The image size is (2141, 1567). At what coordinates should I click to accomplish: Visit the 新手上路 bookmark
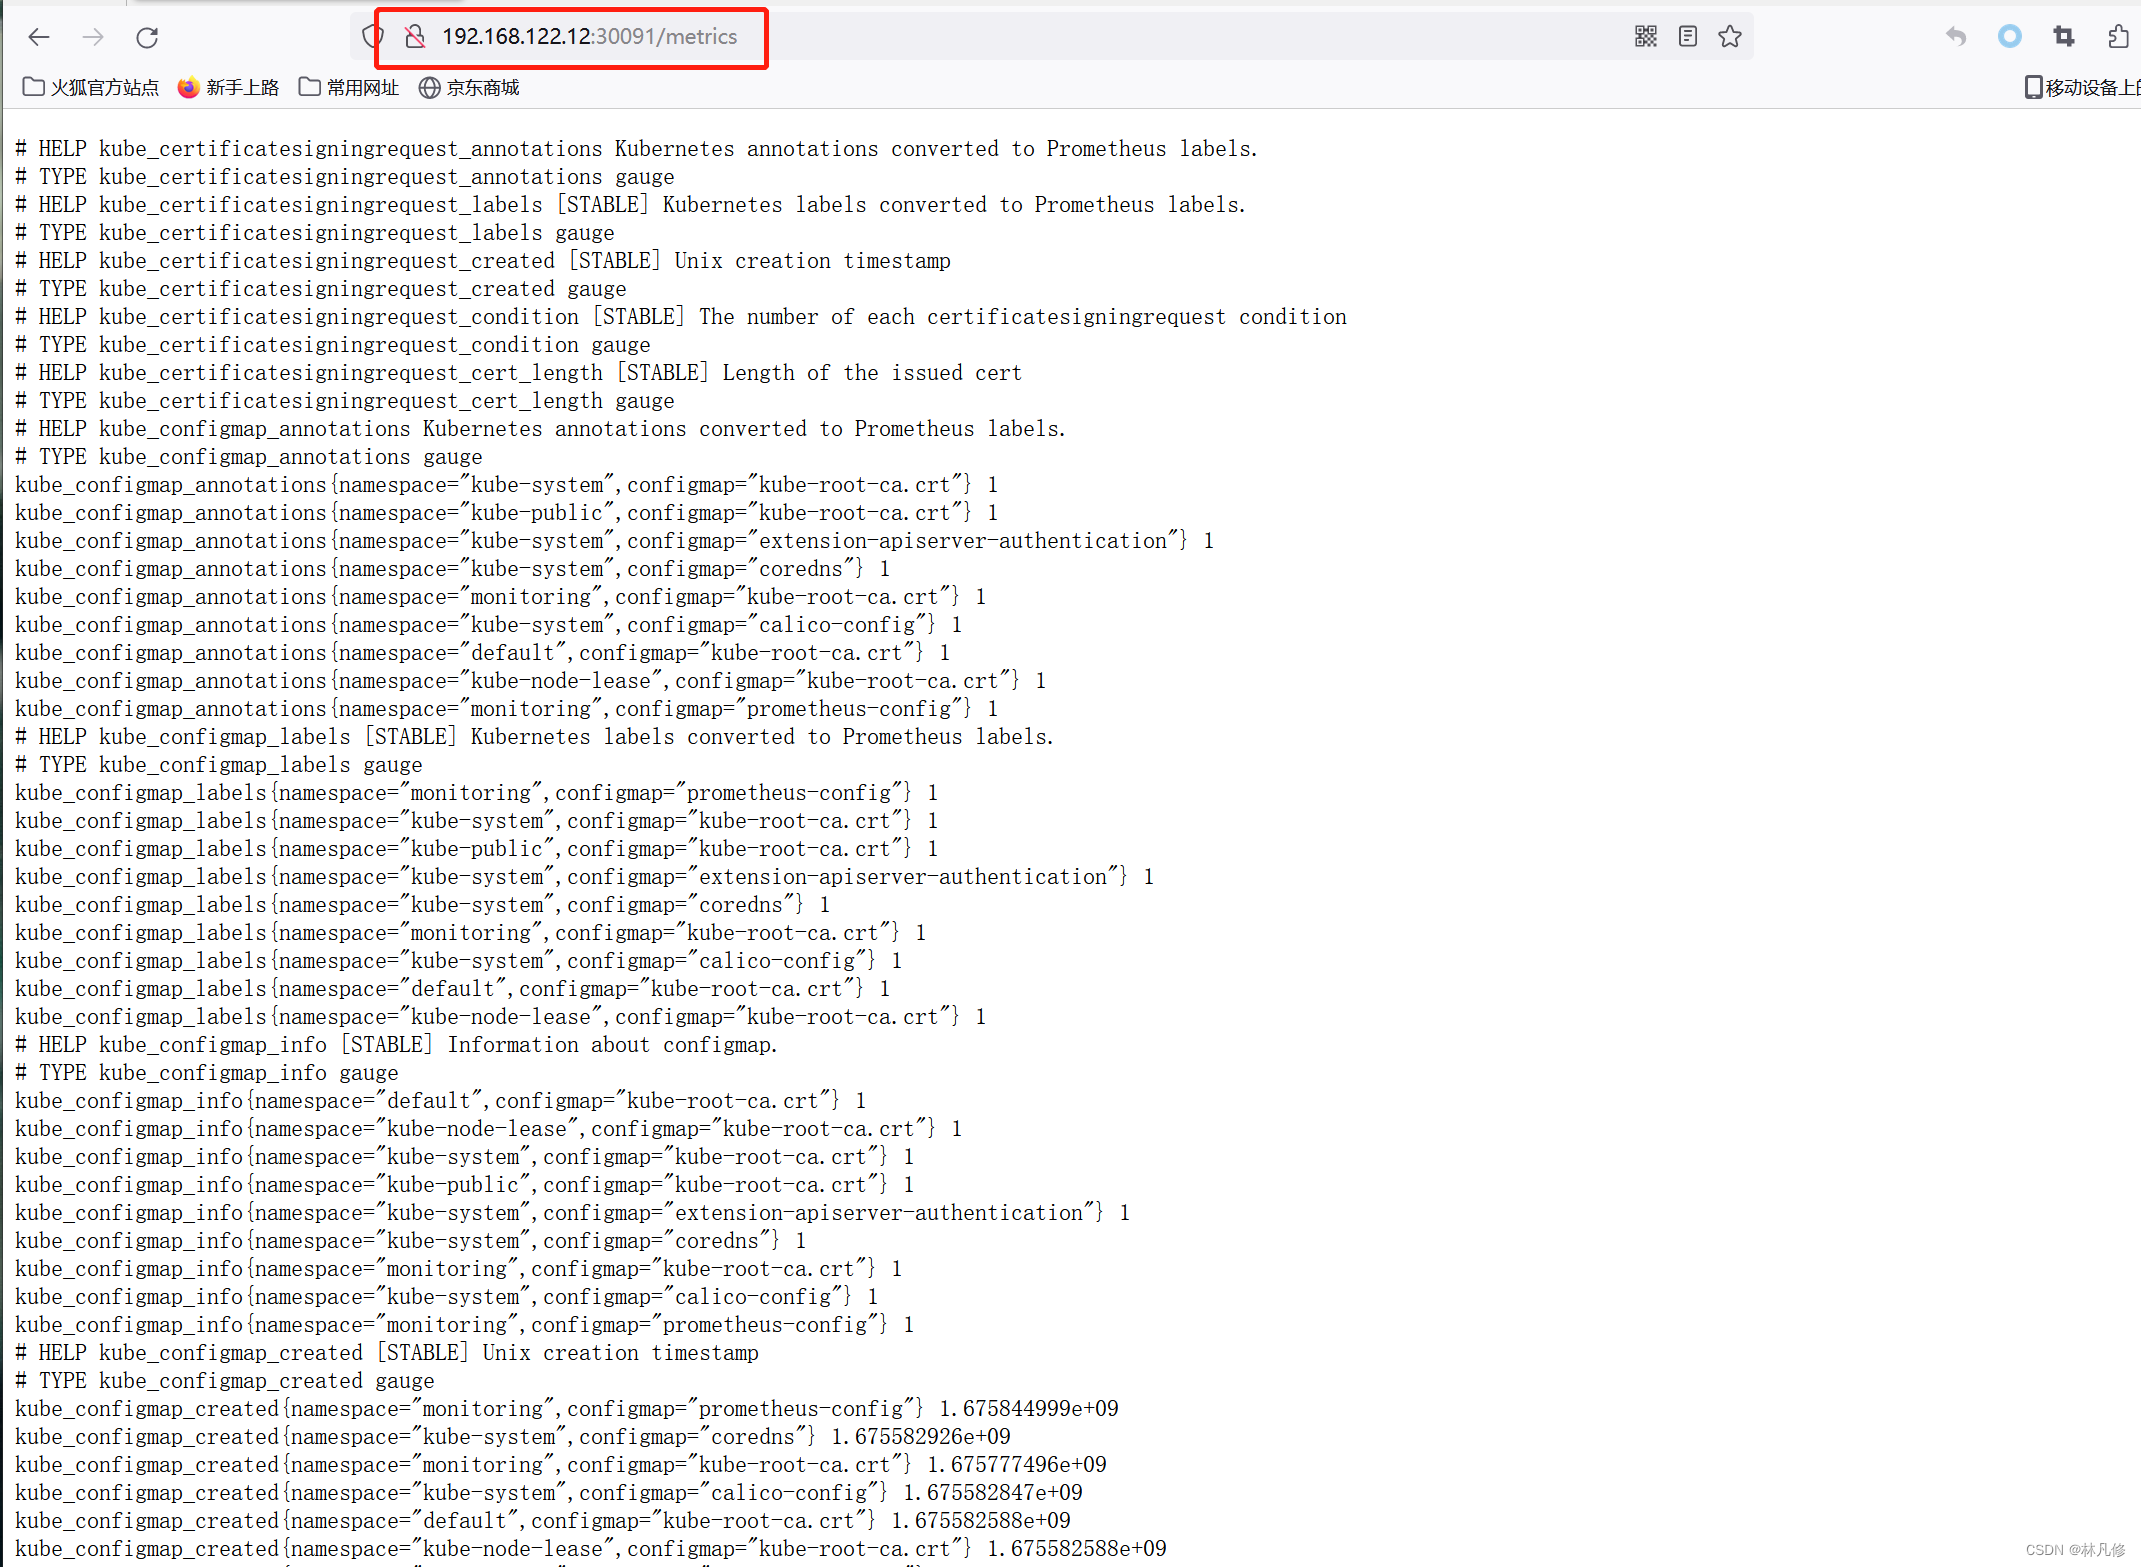coord(243,87)
